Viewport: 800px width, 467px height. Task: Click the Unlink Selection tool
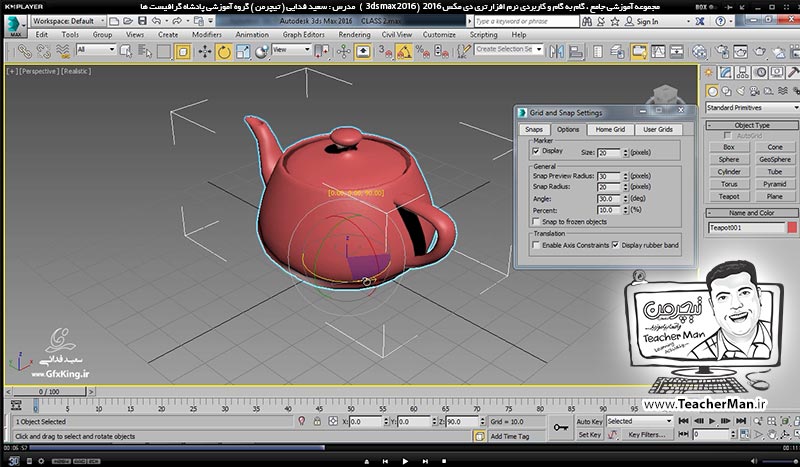[x=43, y=51]
